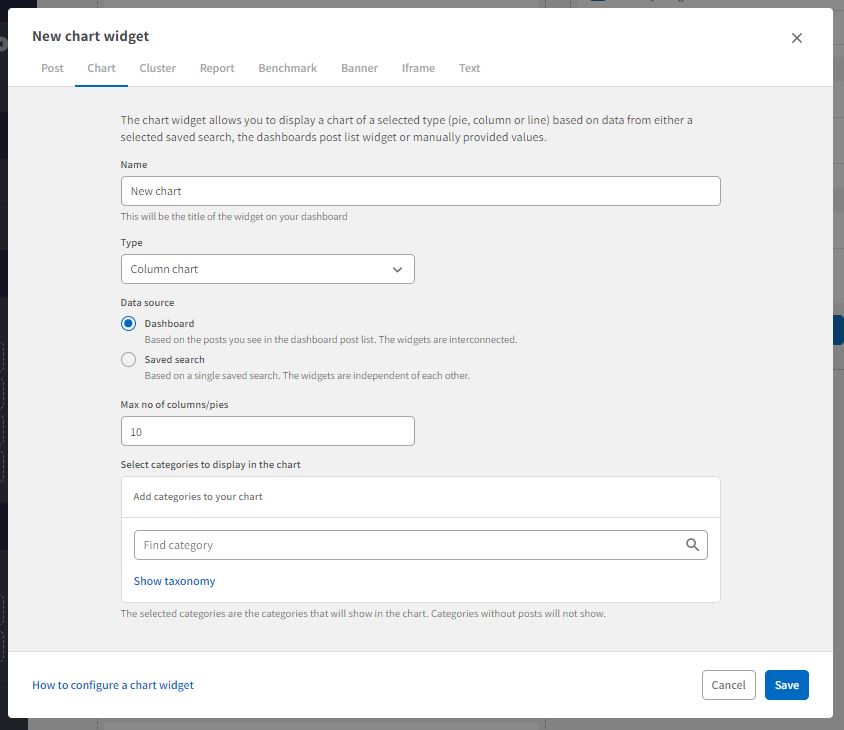Close the New chart widget dialog

(797, 38)
